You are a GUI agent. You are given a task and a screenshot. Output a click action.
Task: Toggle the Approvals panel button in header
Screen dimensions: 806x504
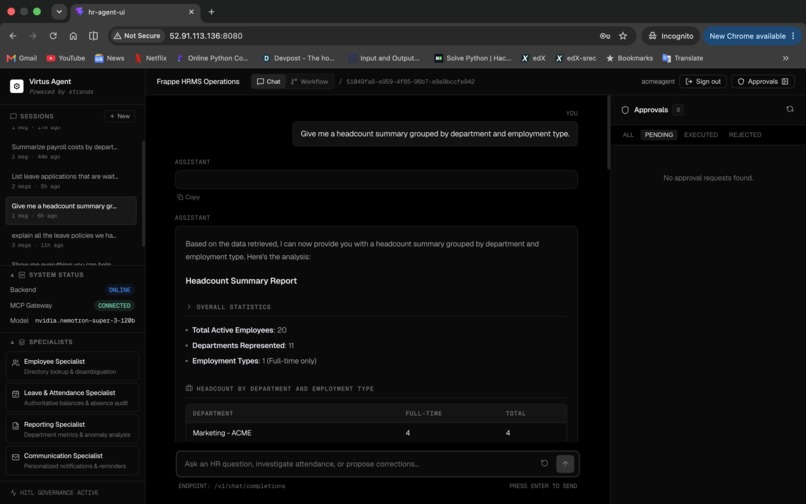(763, 81)
